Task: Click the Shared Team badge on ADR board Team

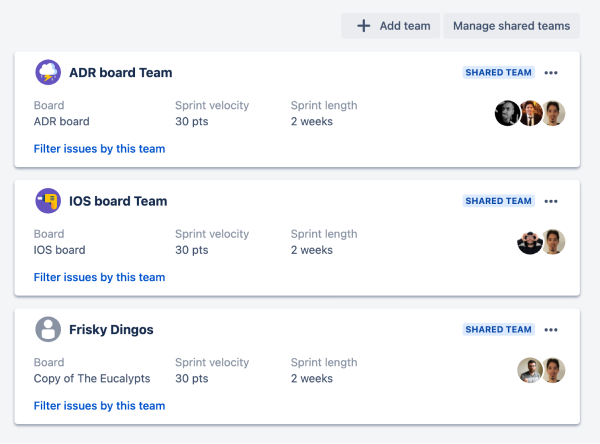Action: tap(499, 73)
